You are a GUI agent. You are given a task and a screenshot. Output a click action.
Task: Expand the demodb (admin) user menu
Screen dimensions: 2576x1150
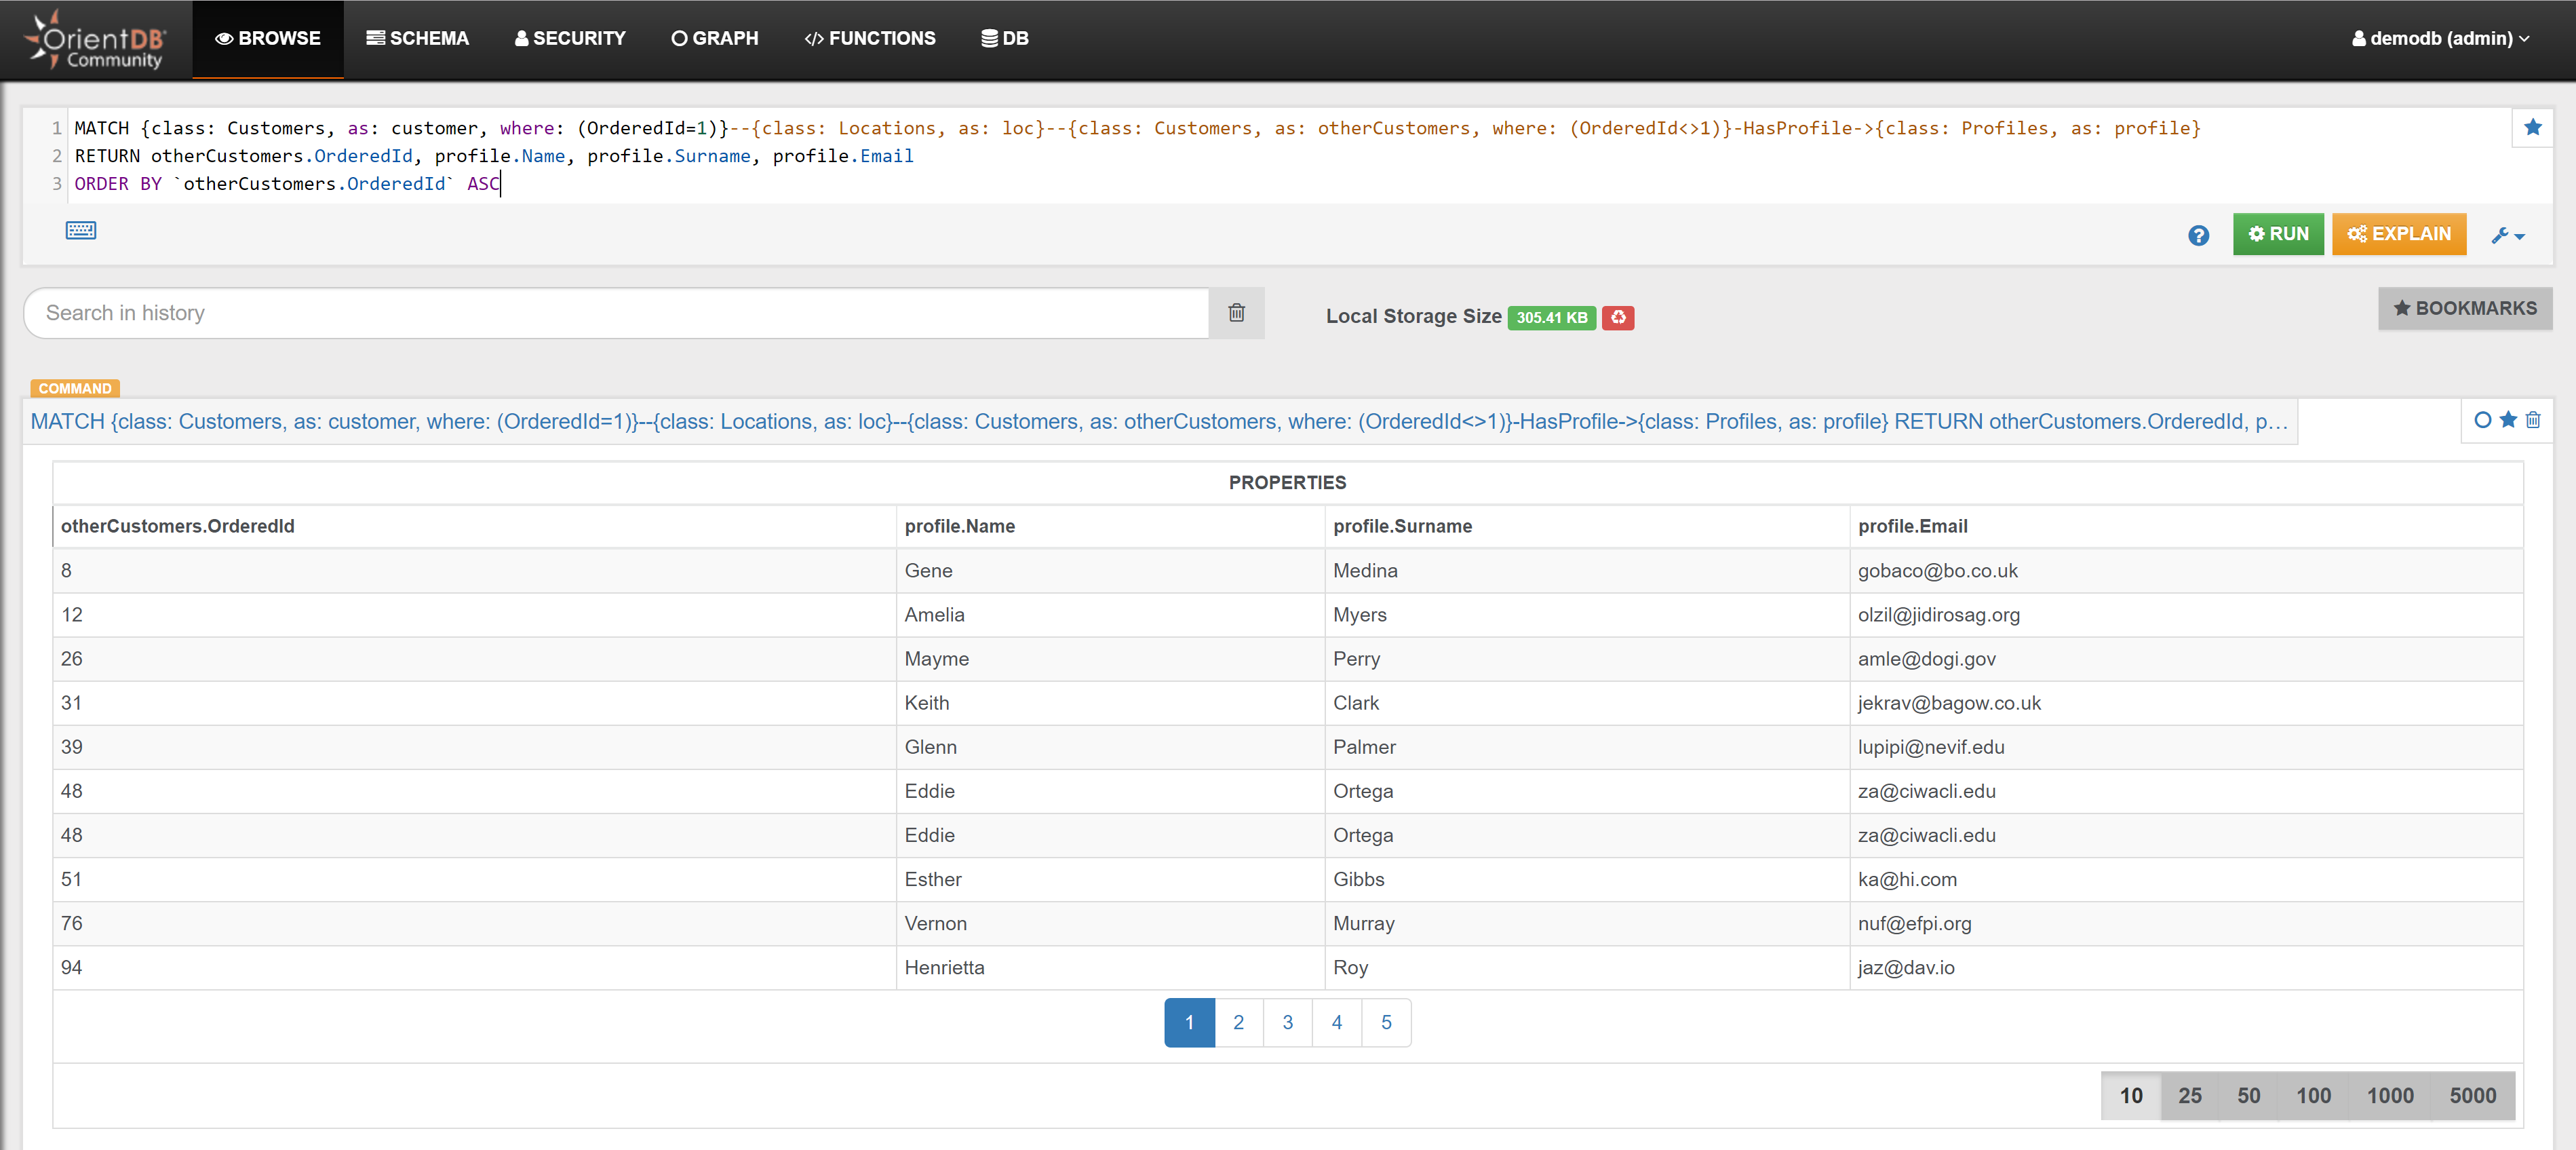[x=2440, y=38]
